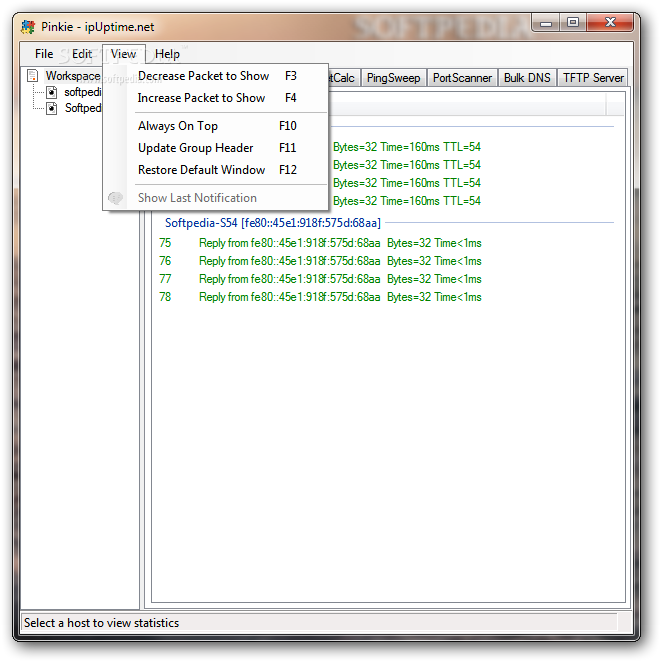Screen dimensions: 661x662
Task: Switch to the TFTP Server tab
Action: point(593,78)
